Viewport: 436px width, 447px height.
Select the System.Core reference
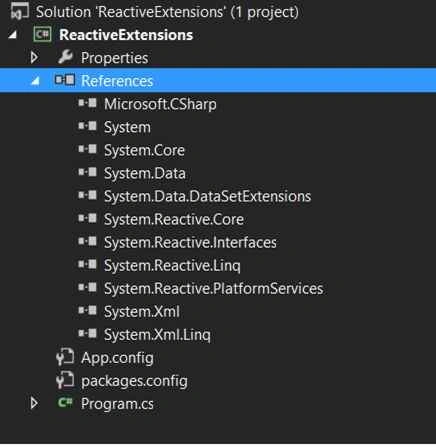point(144,150)
